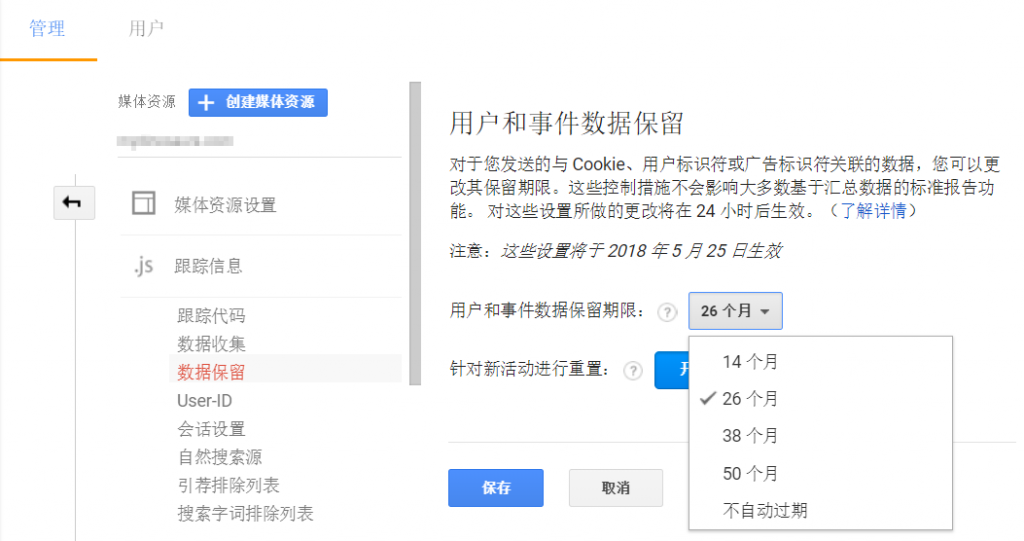Switch to the 管理 tab
Image resolution: width=1024 pixels, height=541 pixels.
click(47, 29)
